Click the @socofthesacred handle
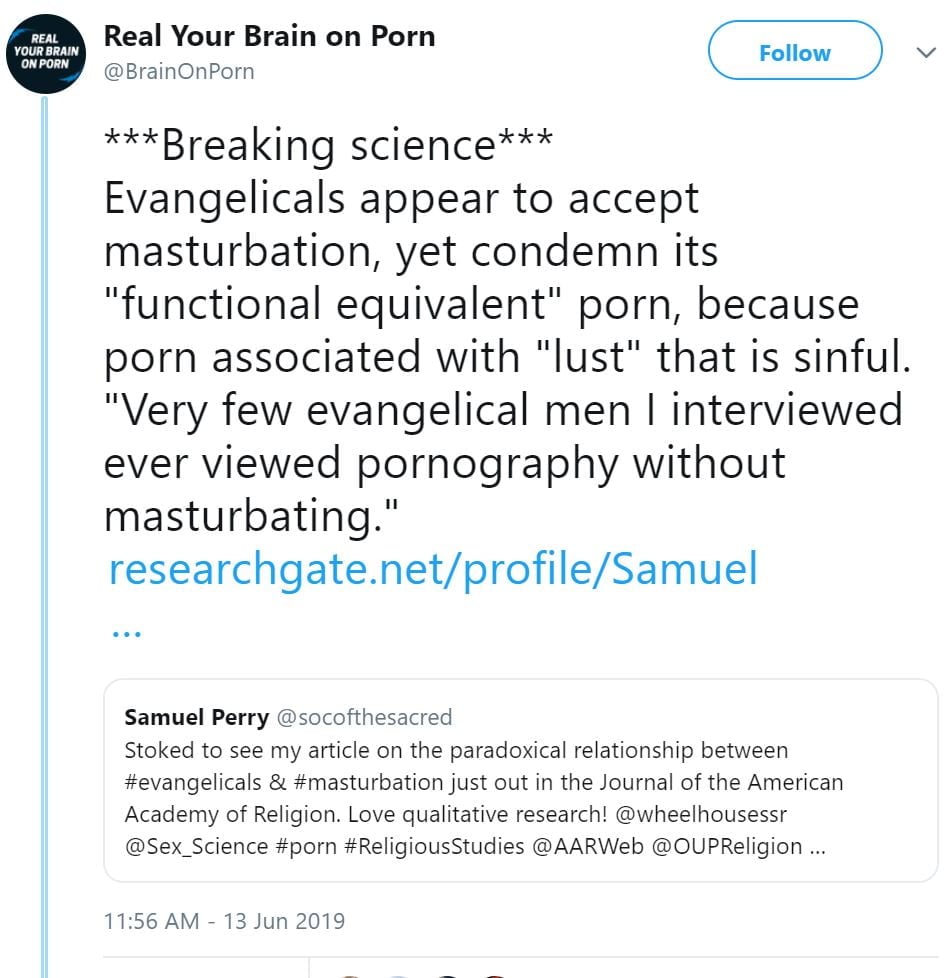 click(364, 717)
